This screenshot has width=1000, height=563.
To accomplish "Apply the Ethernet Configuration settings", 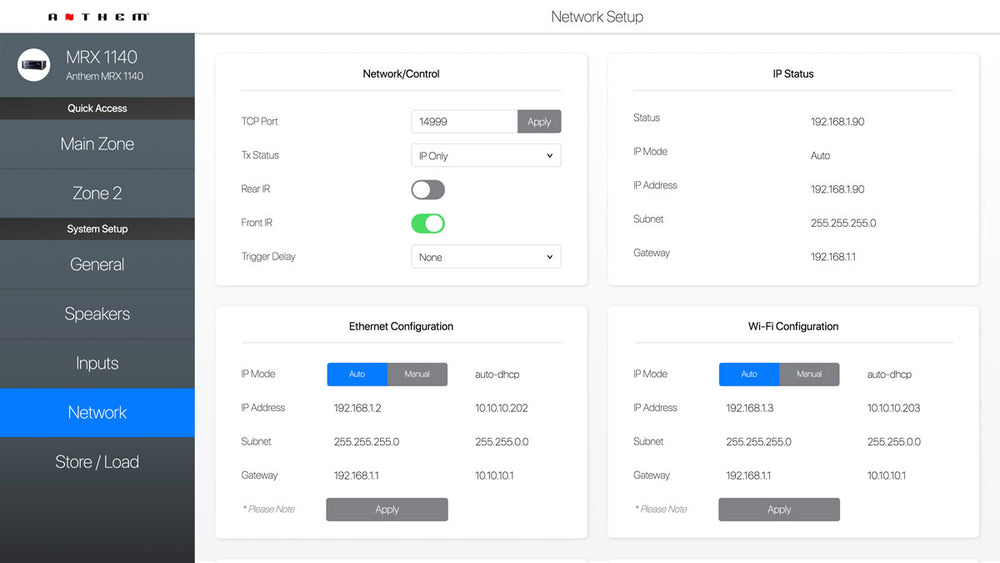I will point(387,509).
